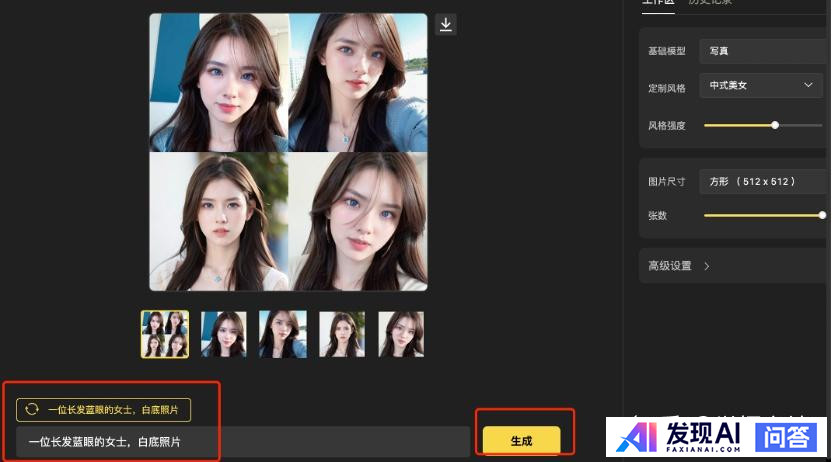Click the refresh icon in the prompt suggestion chip
Screen dimensions: 832x462
32,409
